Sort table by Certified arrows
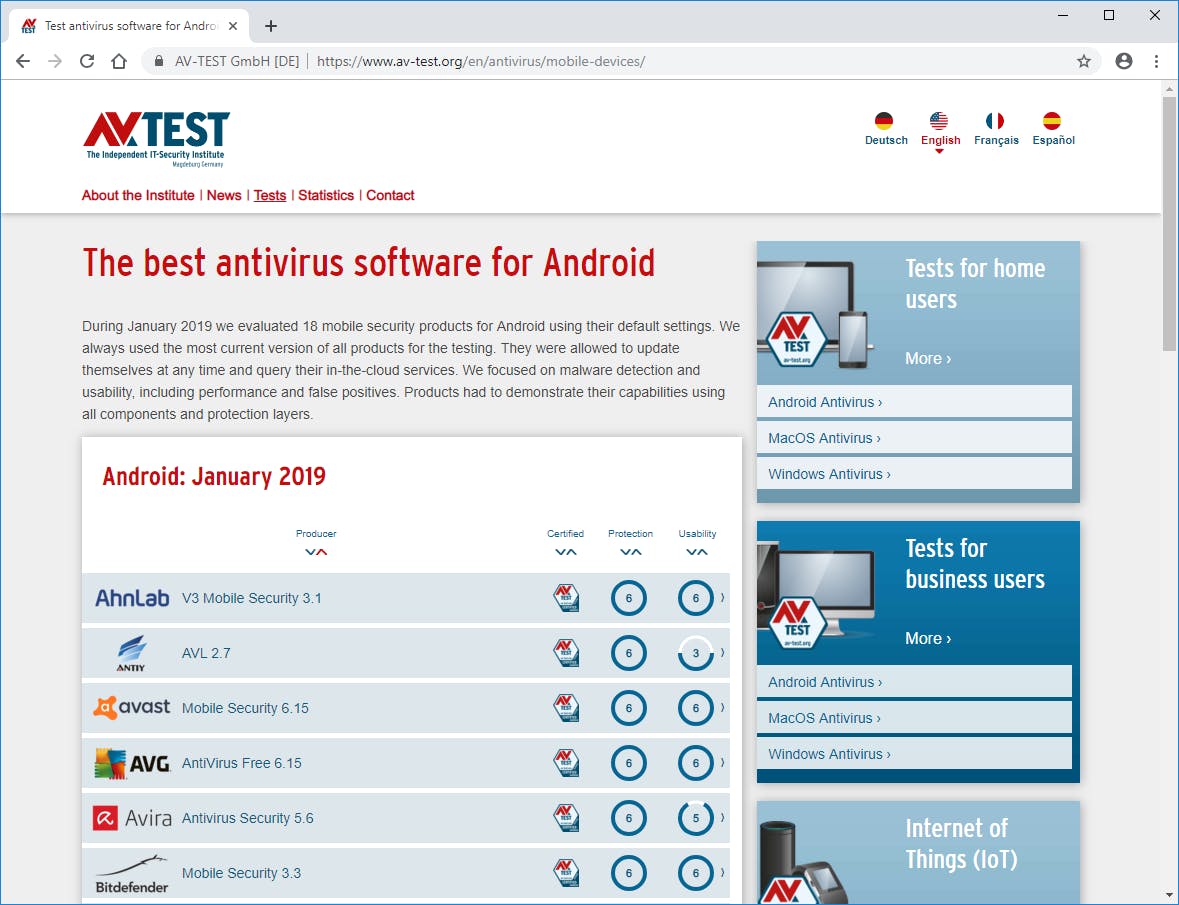Screen dimensions: 1179x905 tap(565, 552)
